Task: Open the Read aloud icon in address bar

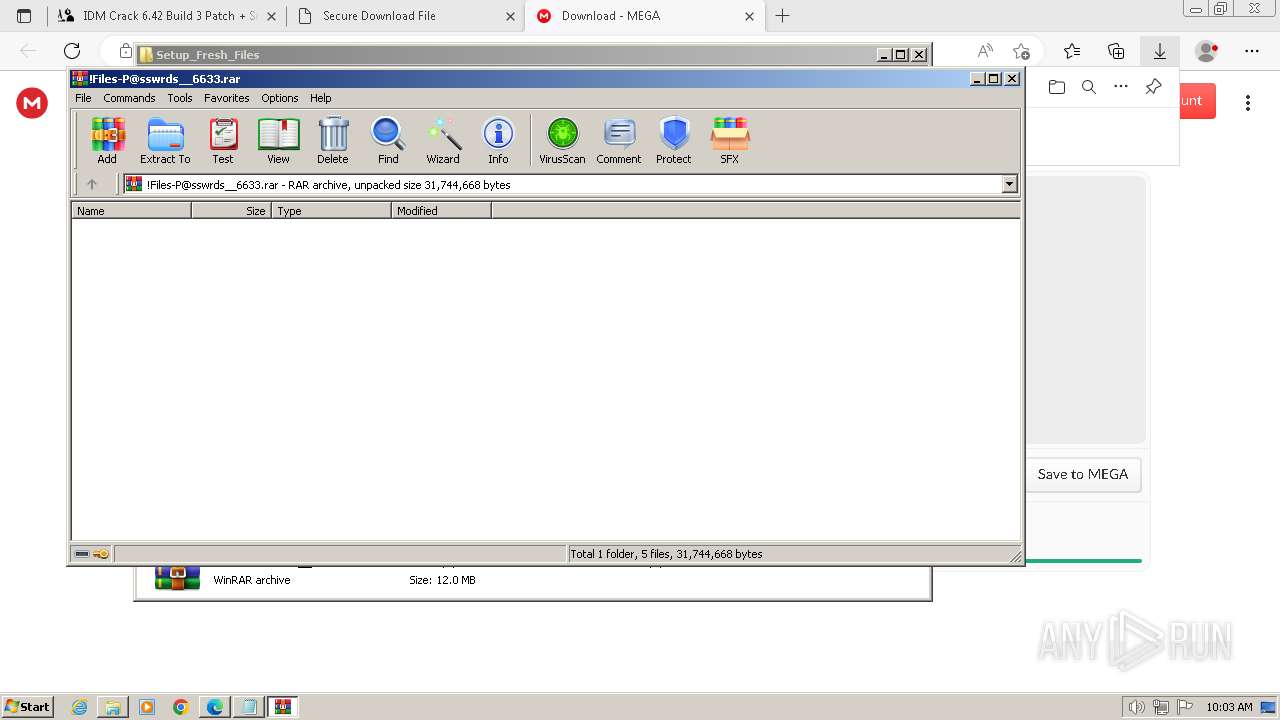Action: click(x=985, y=51)
